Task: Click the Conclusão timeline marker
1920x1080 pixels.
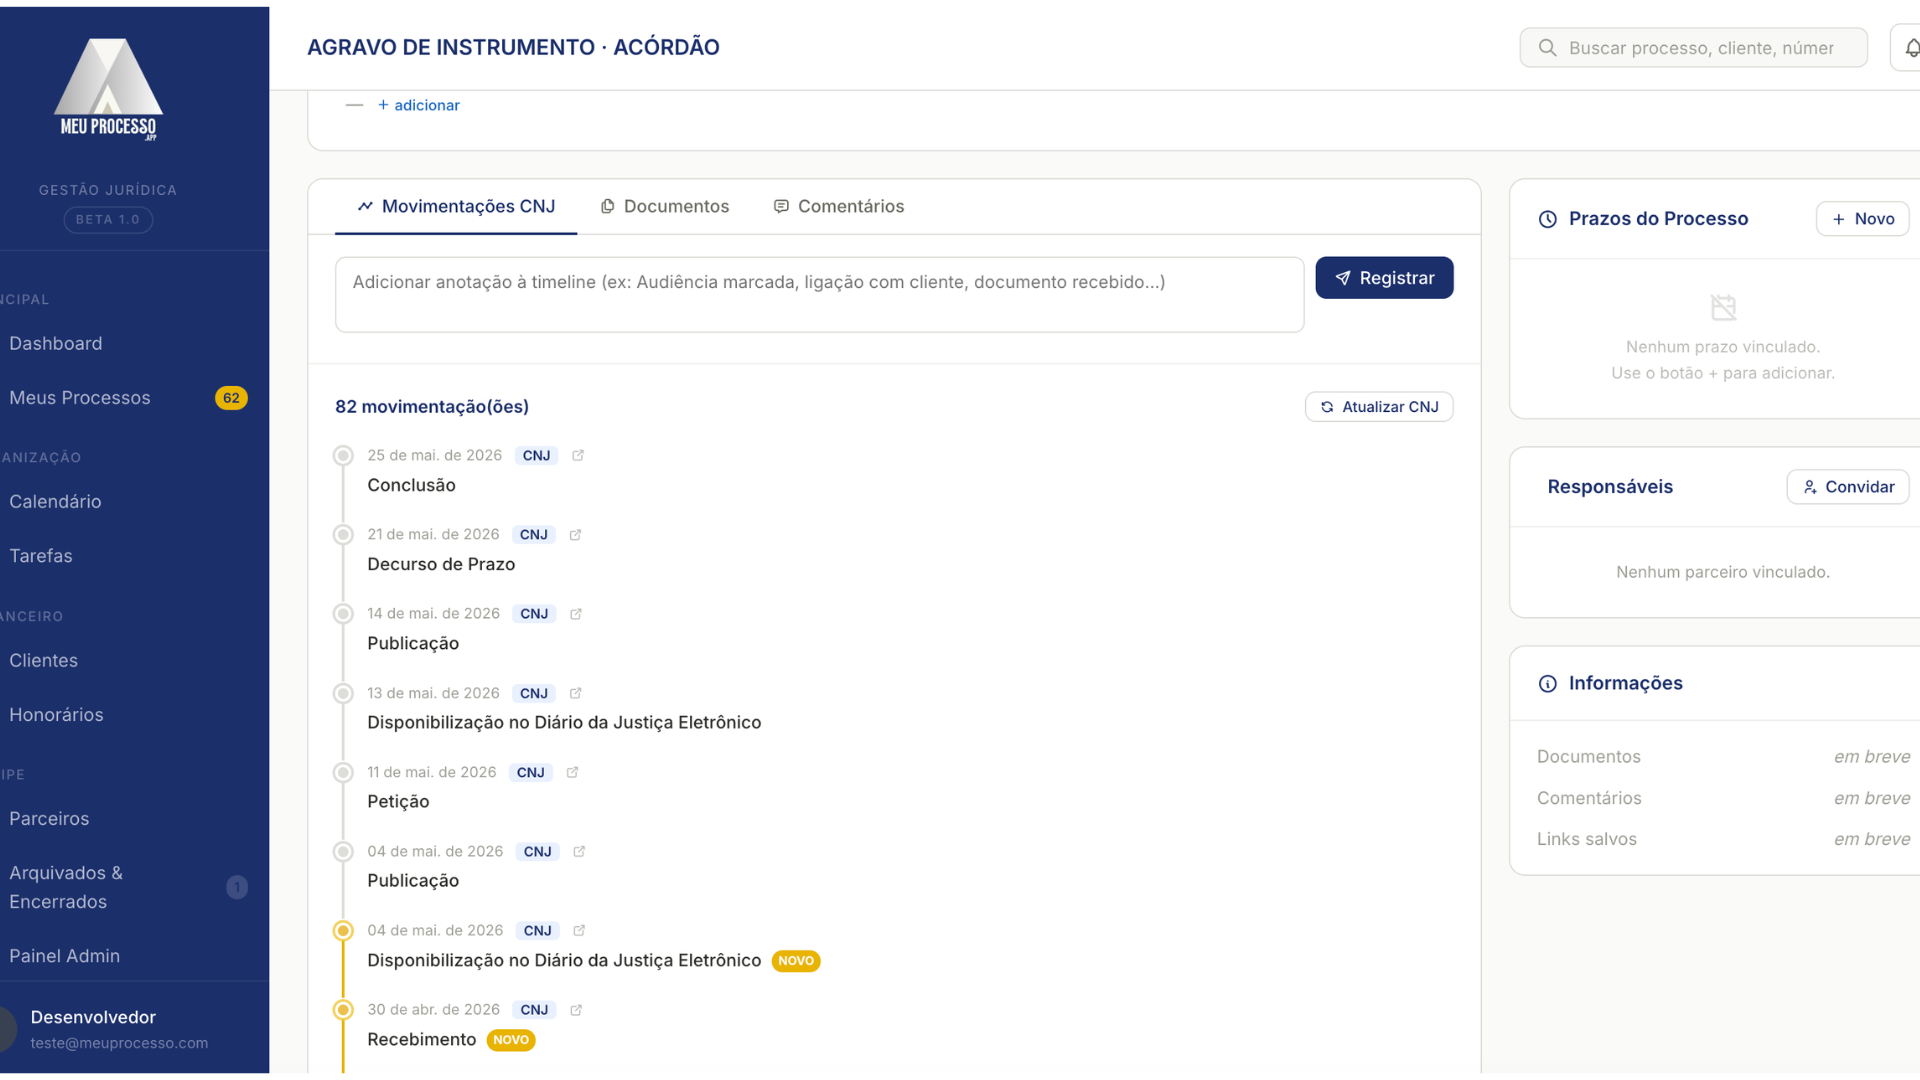Action: (343, 456)
